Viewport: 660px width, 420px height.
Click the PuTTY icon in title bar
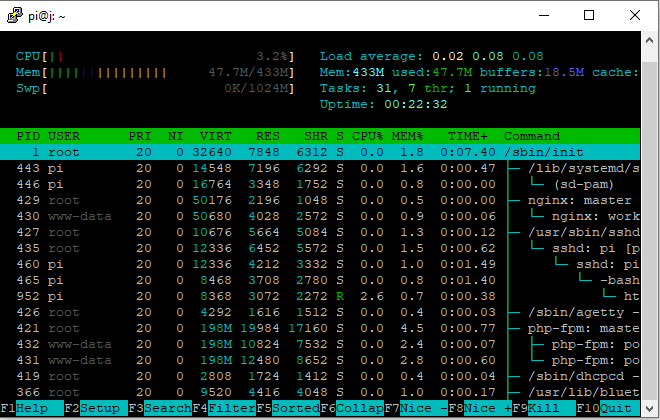coord(15,16)
